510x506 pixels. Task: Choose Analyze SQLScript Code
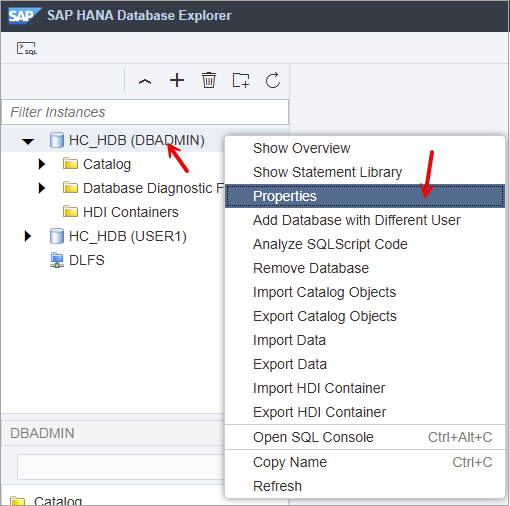[365, 244]
